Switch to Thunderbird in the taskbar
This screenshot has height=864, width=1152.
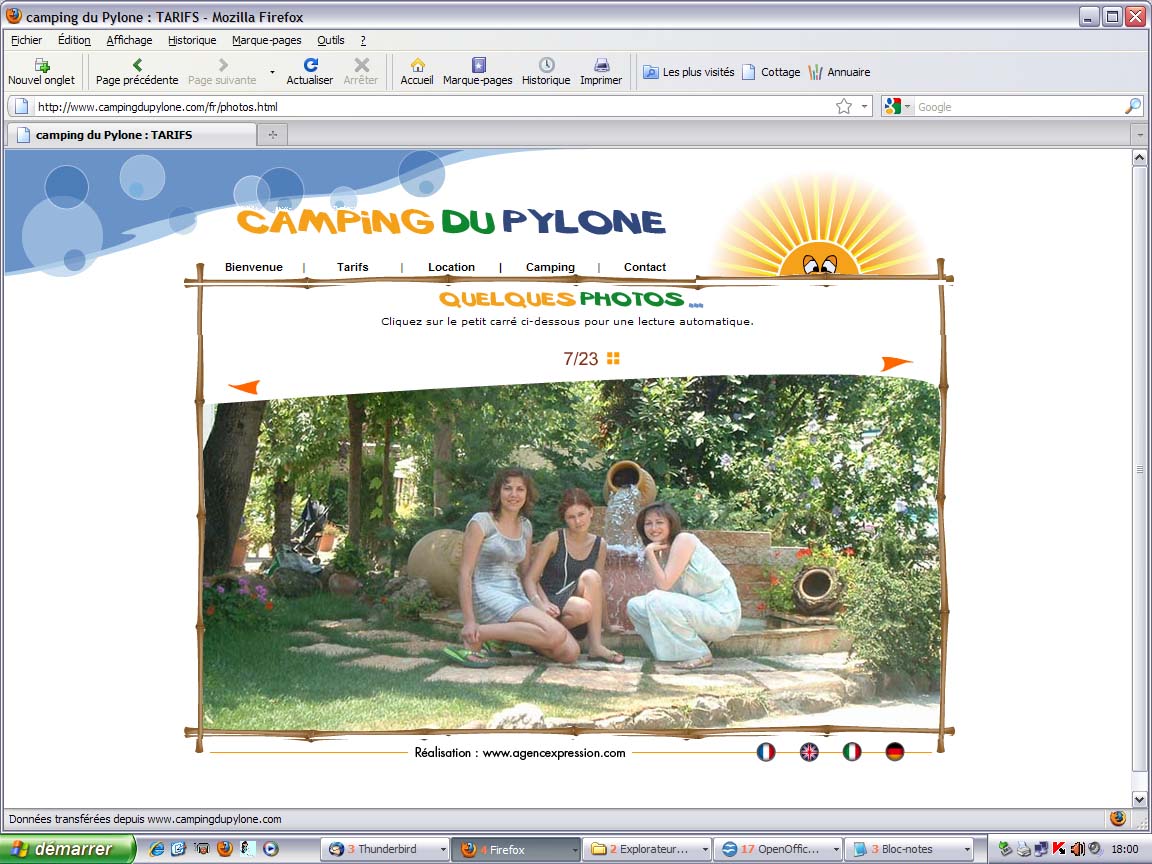386,849
